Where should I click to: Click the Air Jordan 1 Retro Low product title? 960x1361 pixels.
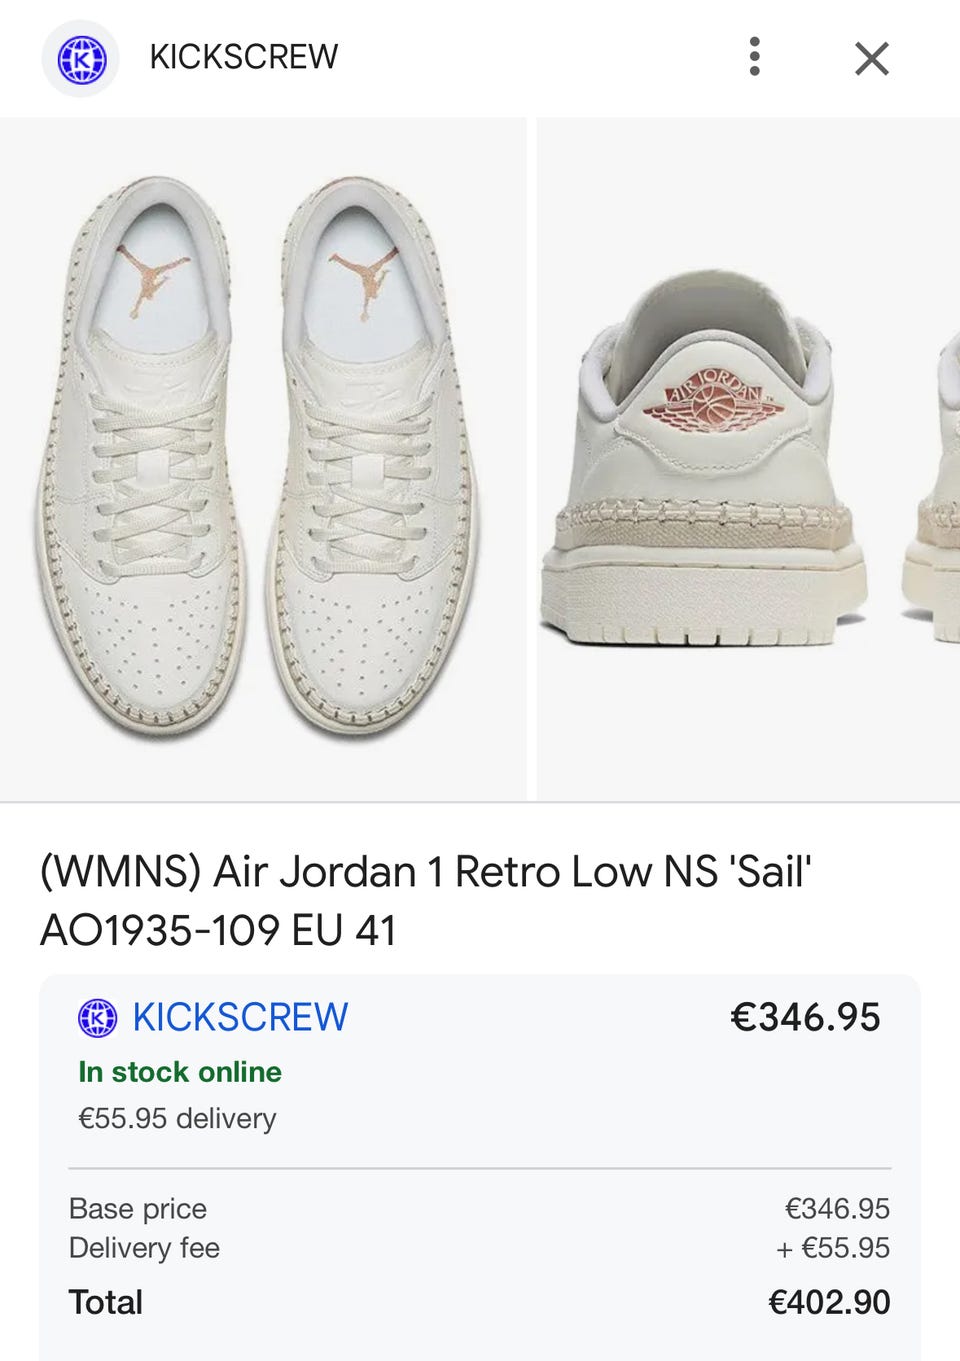426,901
